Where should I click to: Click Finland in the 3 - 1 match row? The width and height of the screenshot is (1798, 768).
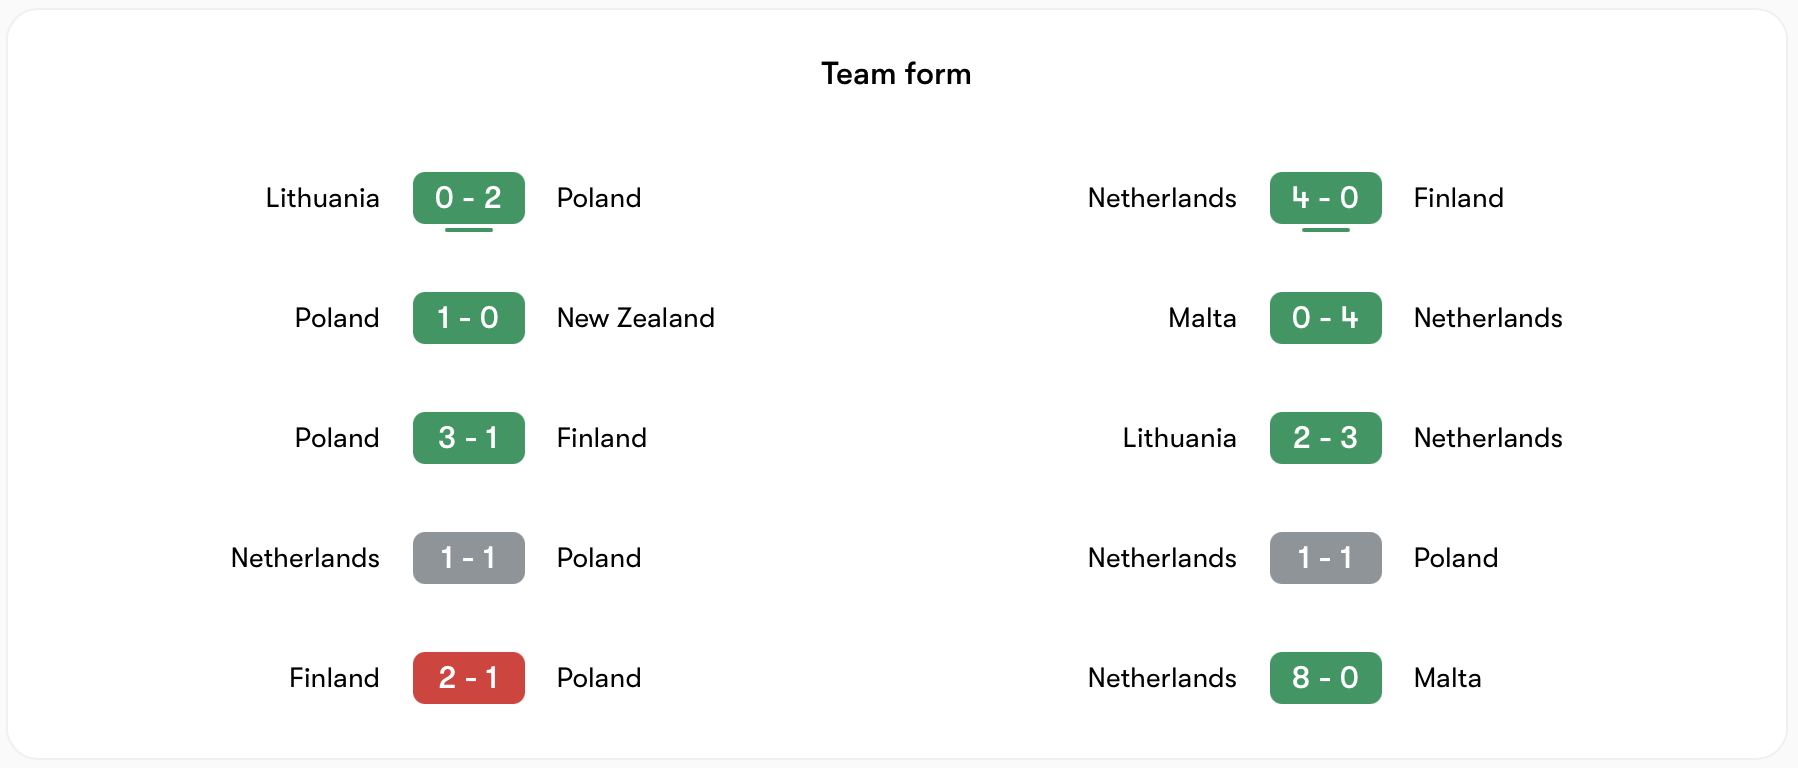click(x=601, y=438)
